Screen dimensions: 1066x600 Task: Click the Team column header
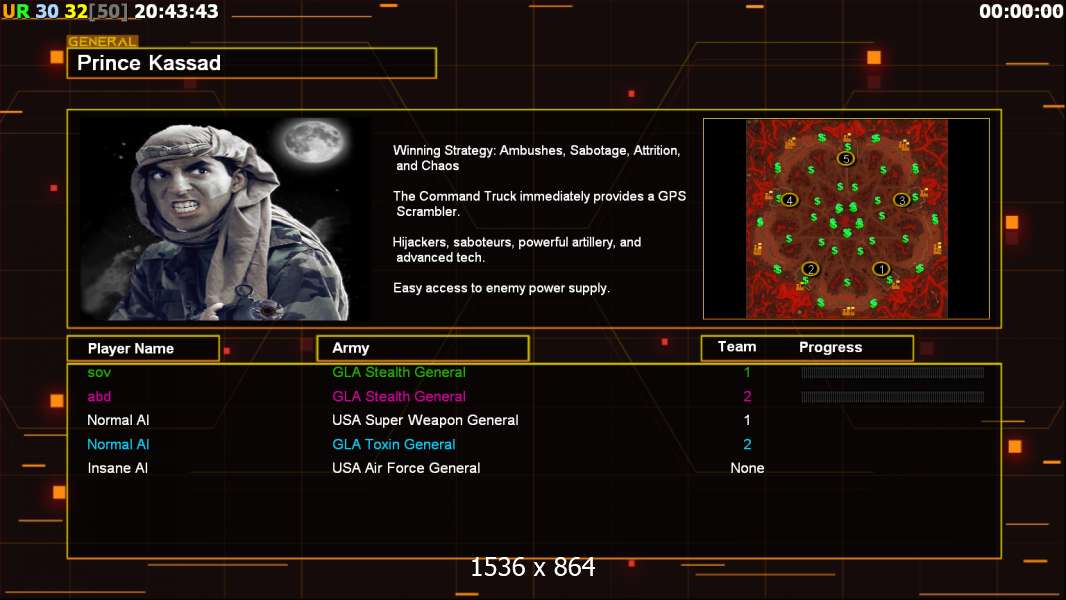737,347
